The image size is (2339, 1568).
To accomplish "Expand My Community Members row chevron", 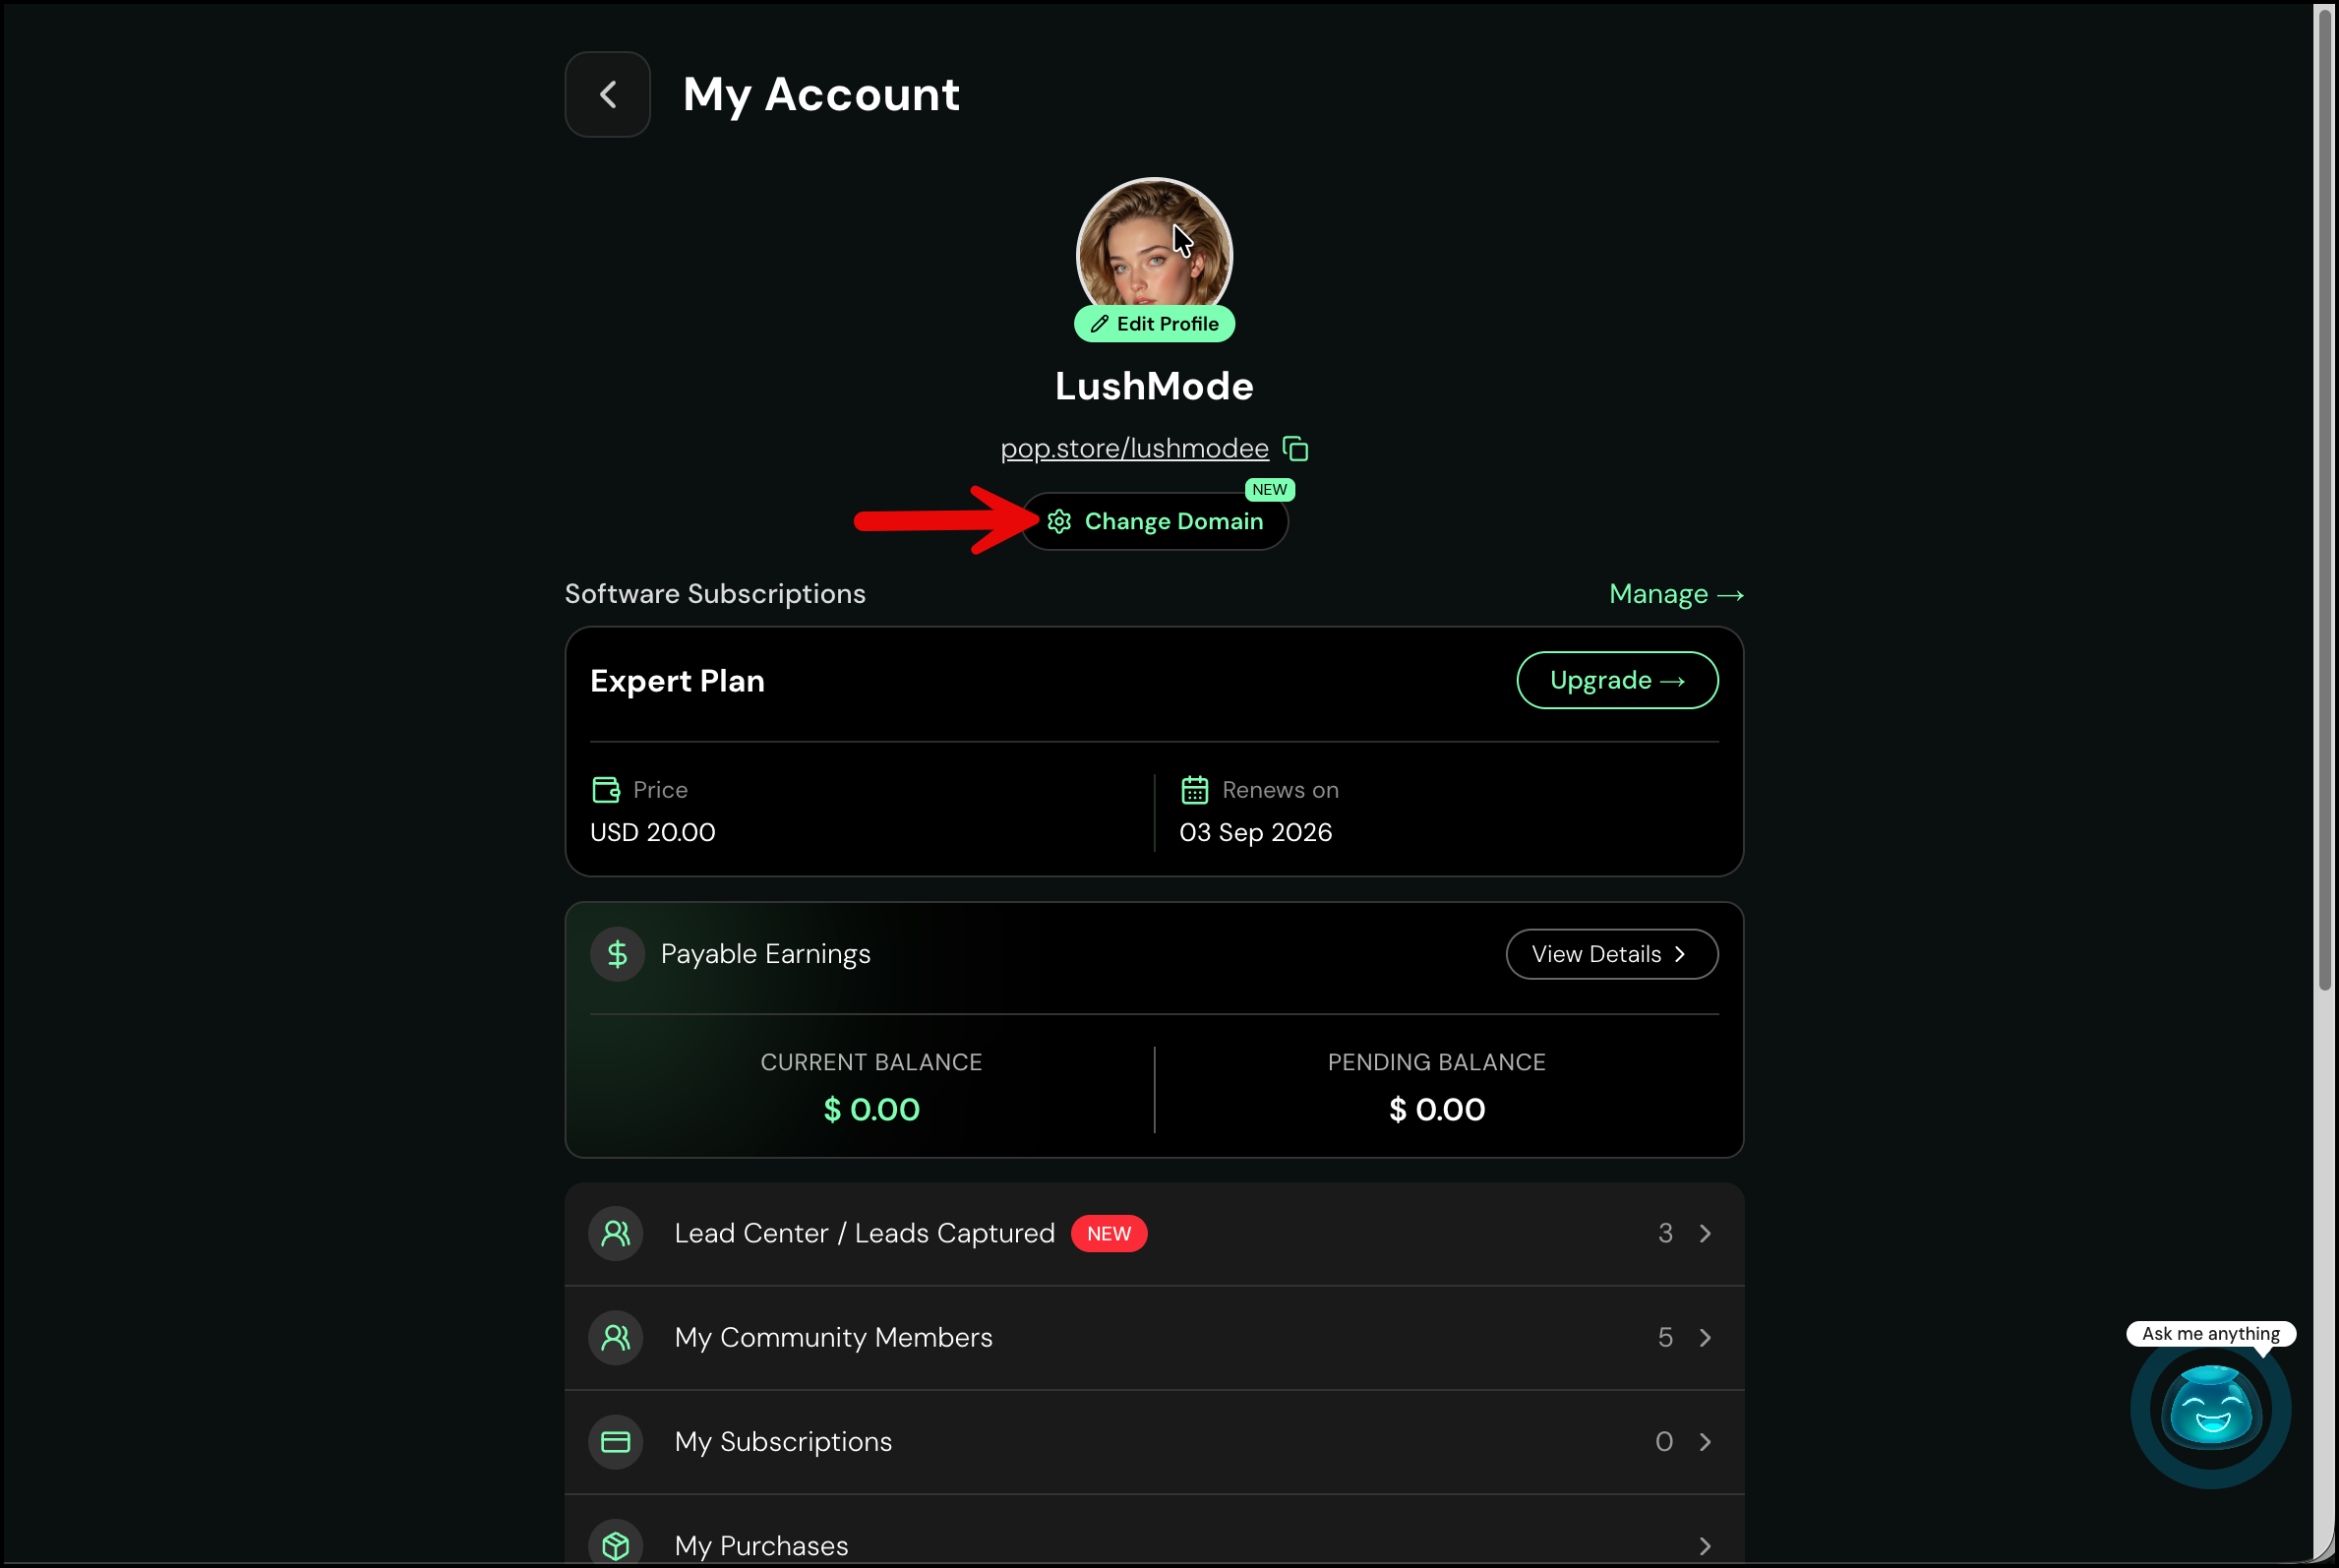I will [1705, 1337].
